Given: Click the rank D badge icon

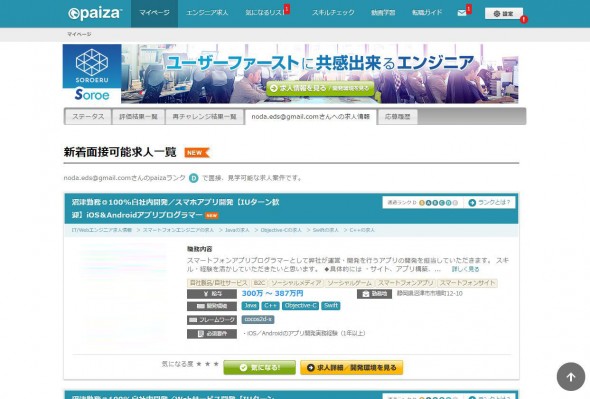Looking at the screenshot, I should click(193, 178).
